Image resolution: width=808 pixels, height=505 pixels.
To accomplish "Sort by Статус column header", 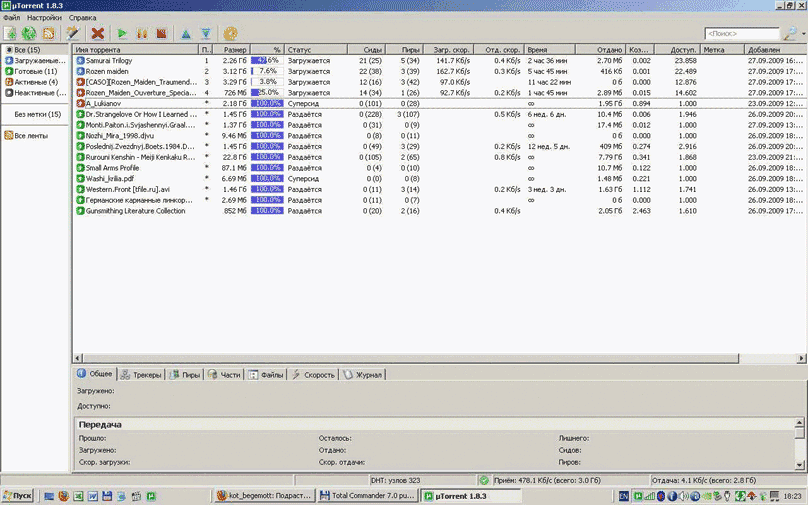I will tap(316, 49).
